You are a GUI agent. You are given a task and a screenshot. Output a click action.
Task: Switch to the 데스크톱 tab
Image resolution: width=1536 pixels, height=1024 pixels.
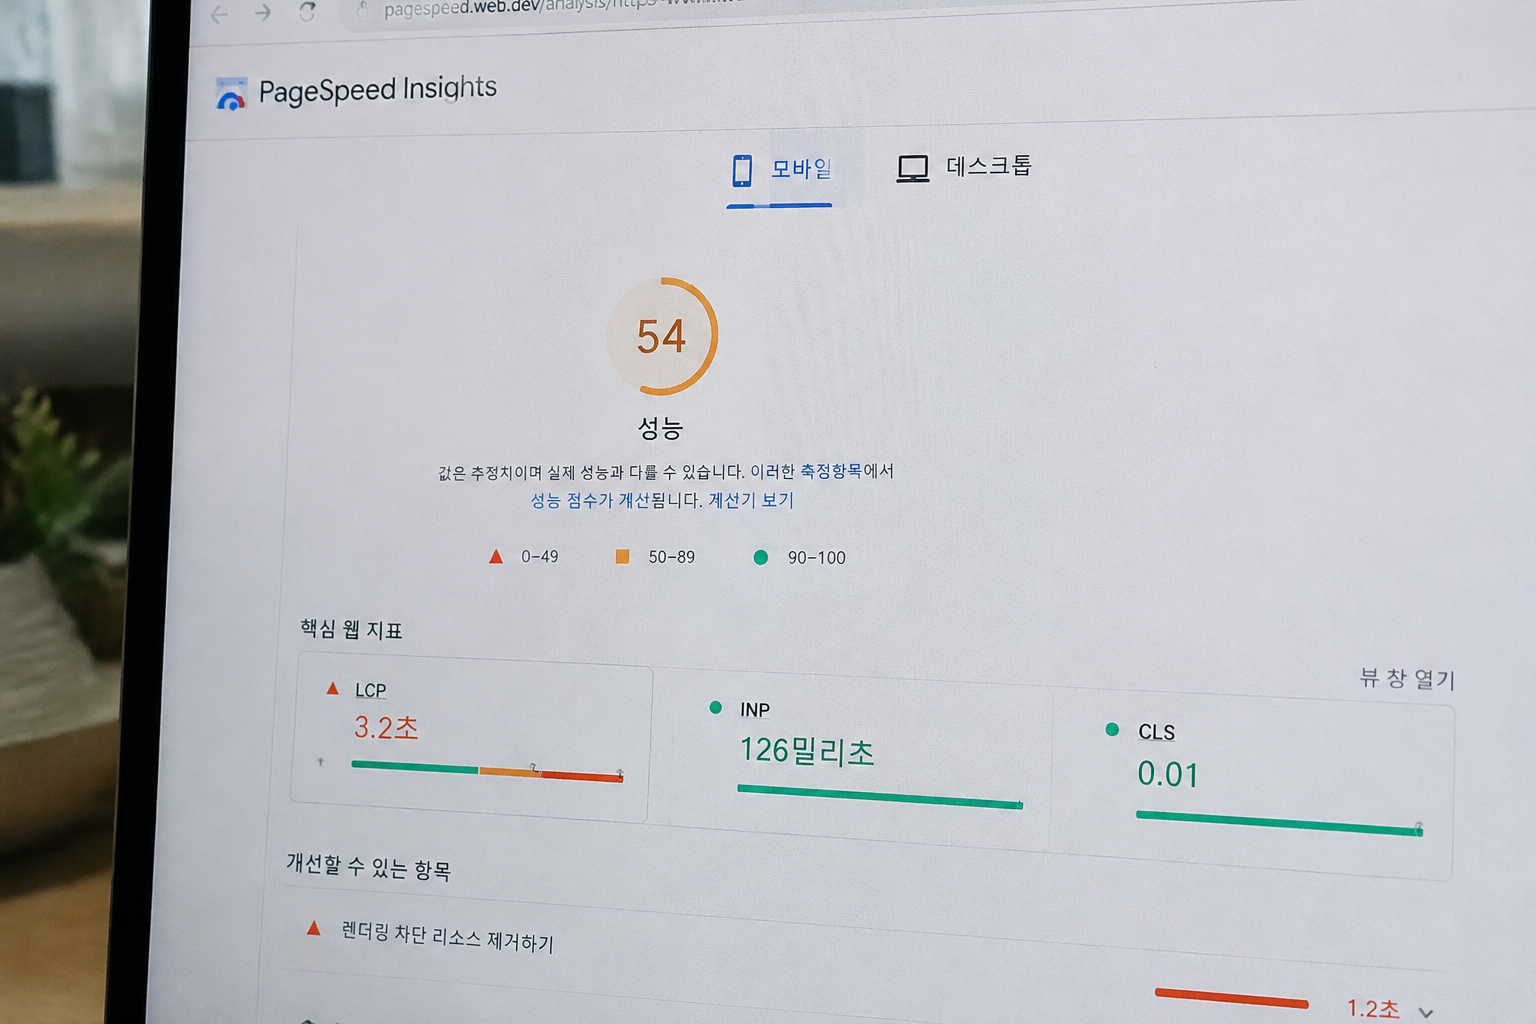[963, 167]
